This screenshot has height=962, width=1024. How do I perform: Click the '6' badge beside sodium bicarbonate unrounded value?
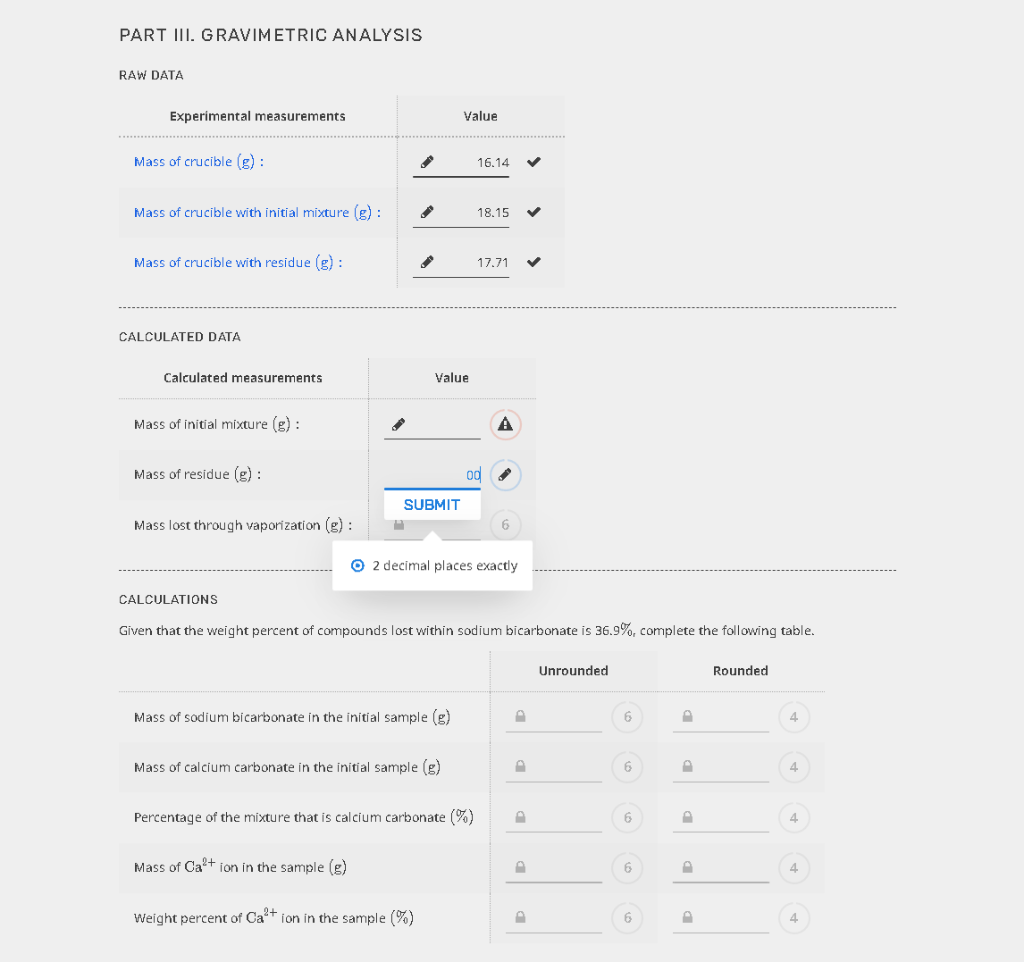coord(627,716)
